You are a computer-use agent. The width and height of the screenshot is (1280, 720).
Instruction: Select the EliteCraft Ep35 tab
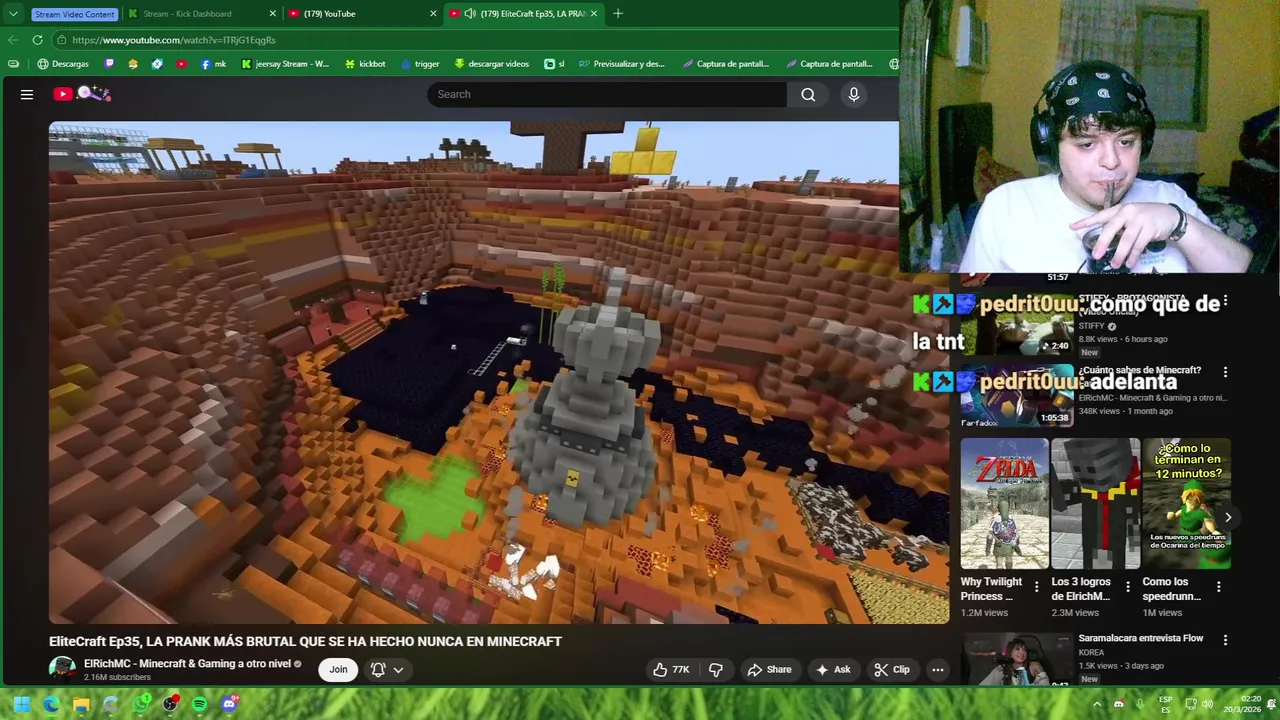pos(523,14)
